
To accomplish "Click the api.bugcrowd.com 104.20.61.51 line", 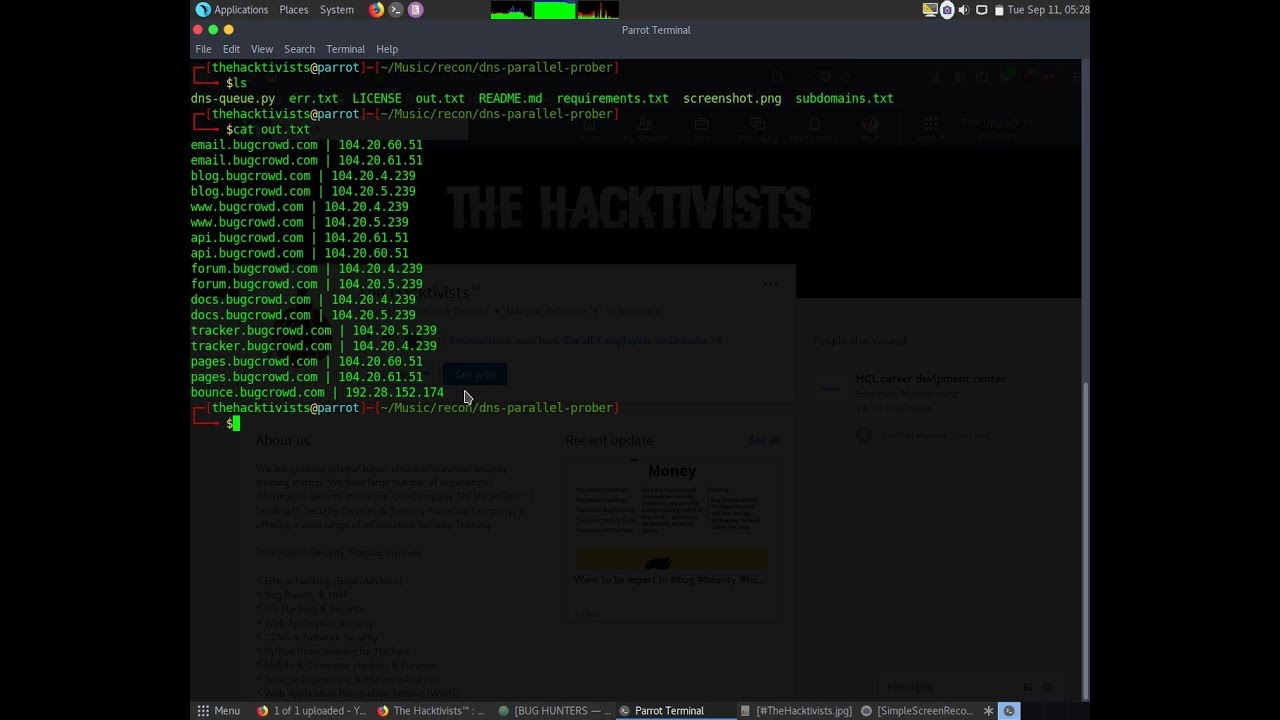I will tap(300, 238).
